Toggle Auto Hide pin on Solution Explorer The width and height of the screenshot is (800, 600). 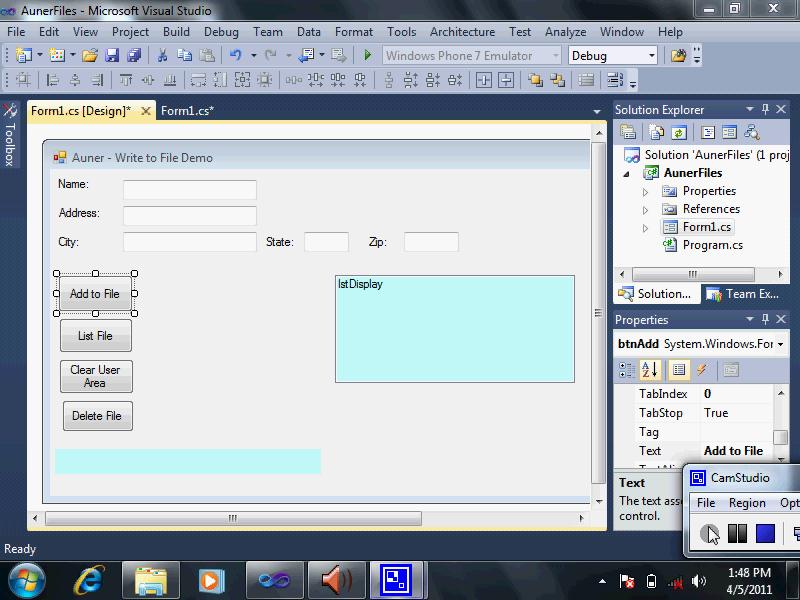coord(766,110)
